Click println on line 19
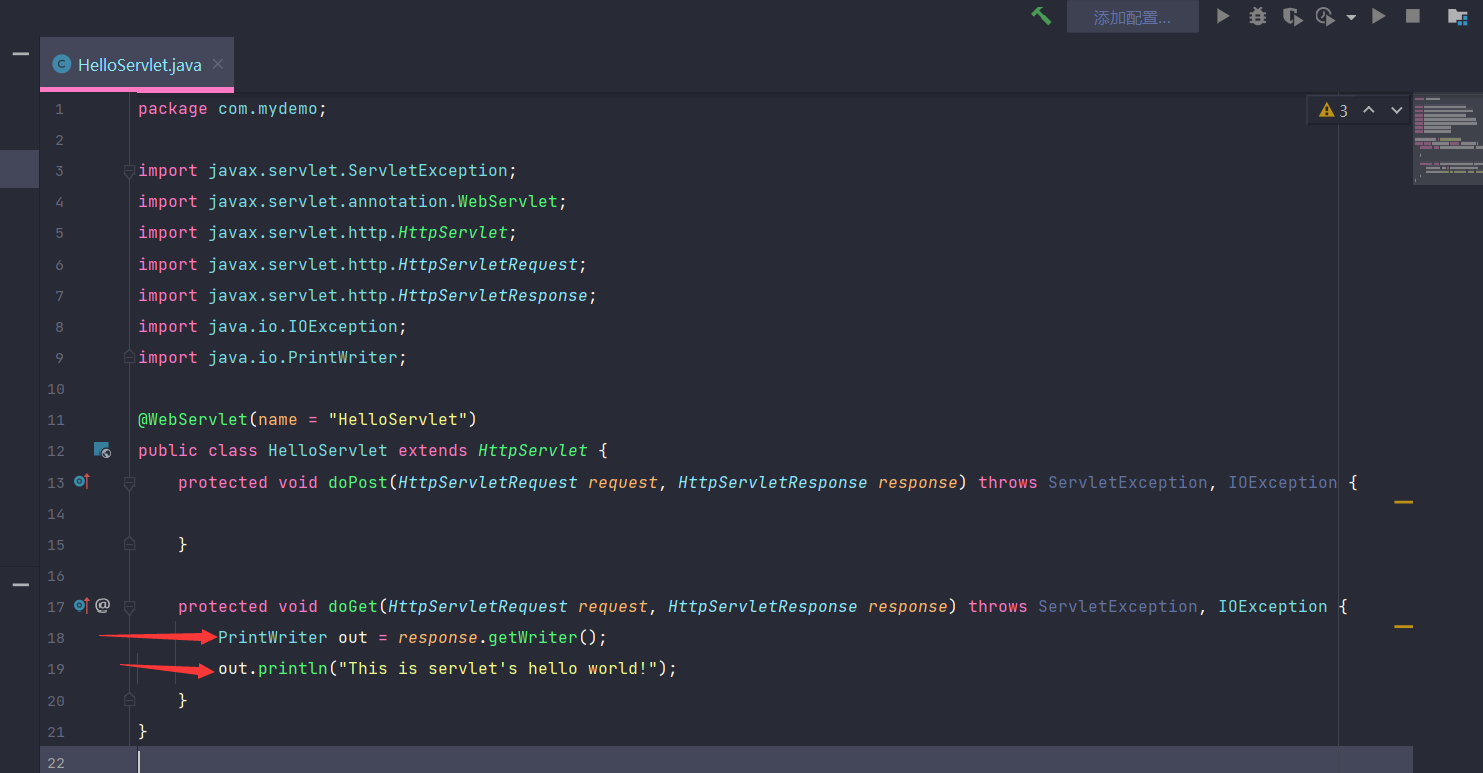The width and height of the screenshot is (1483, 773). [x=293, y=669]
